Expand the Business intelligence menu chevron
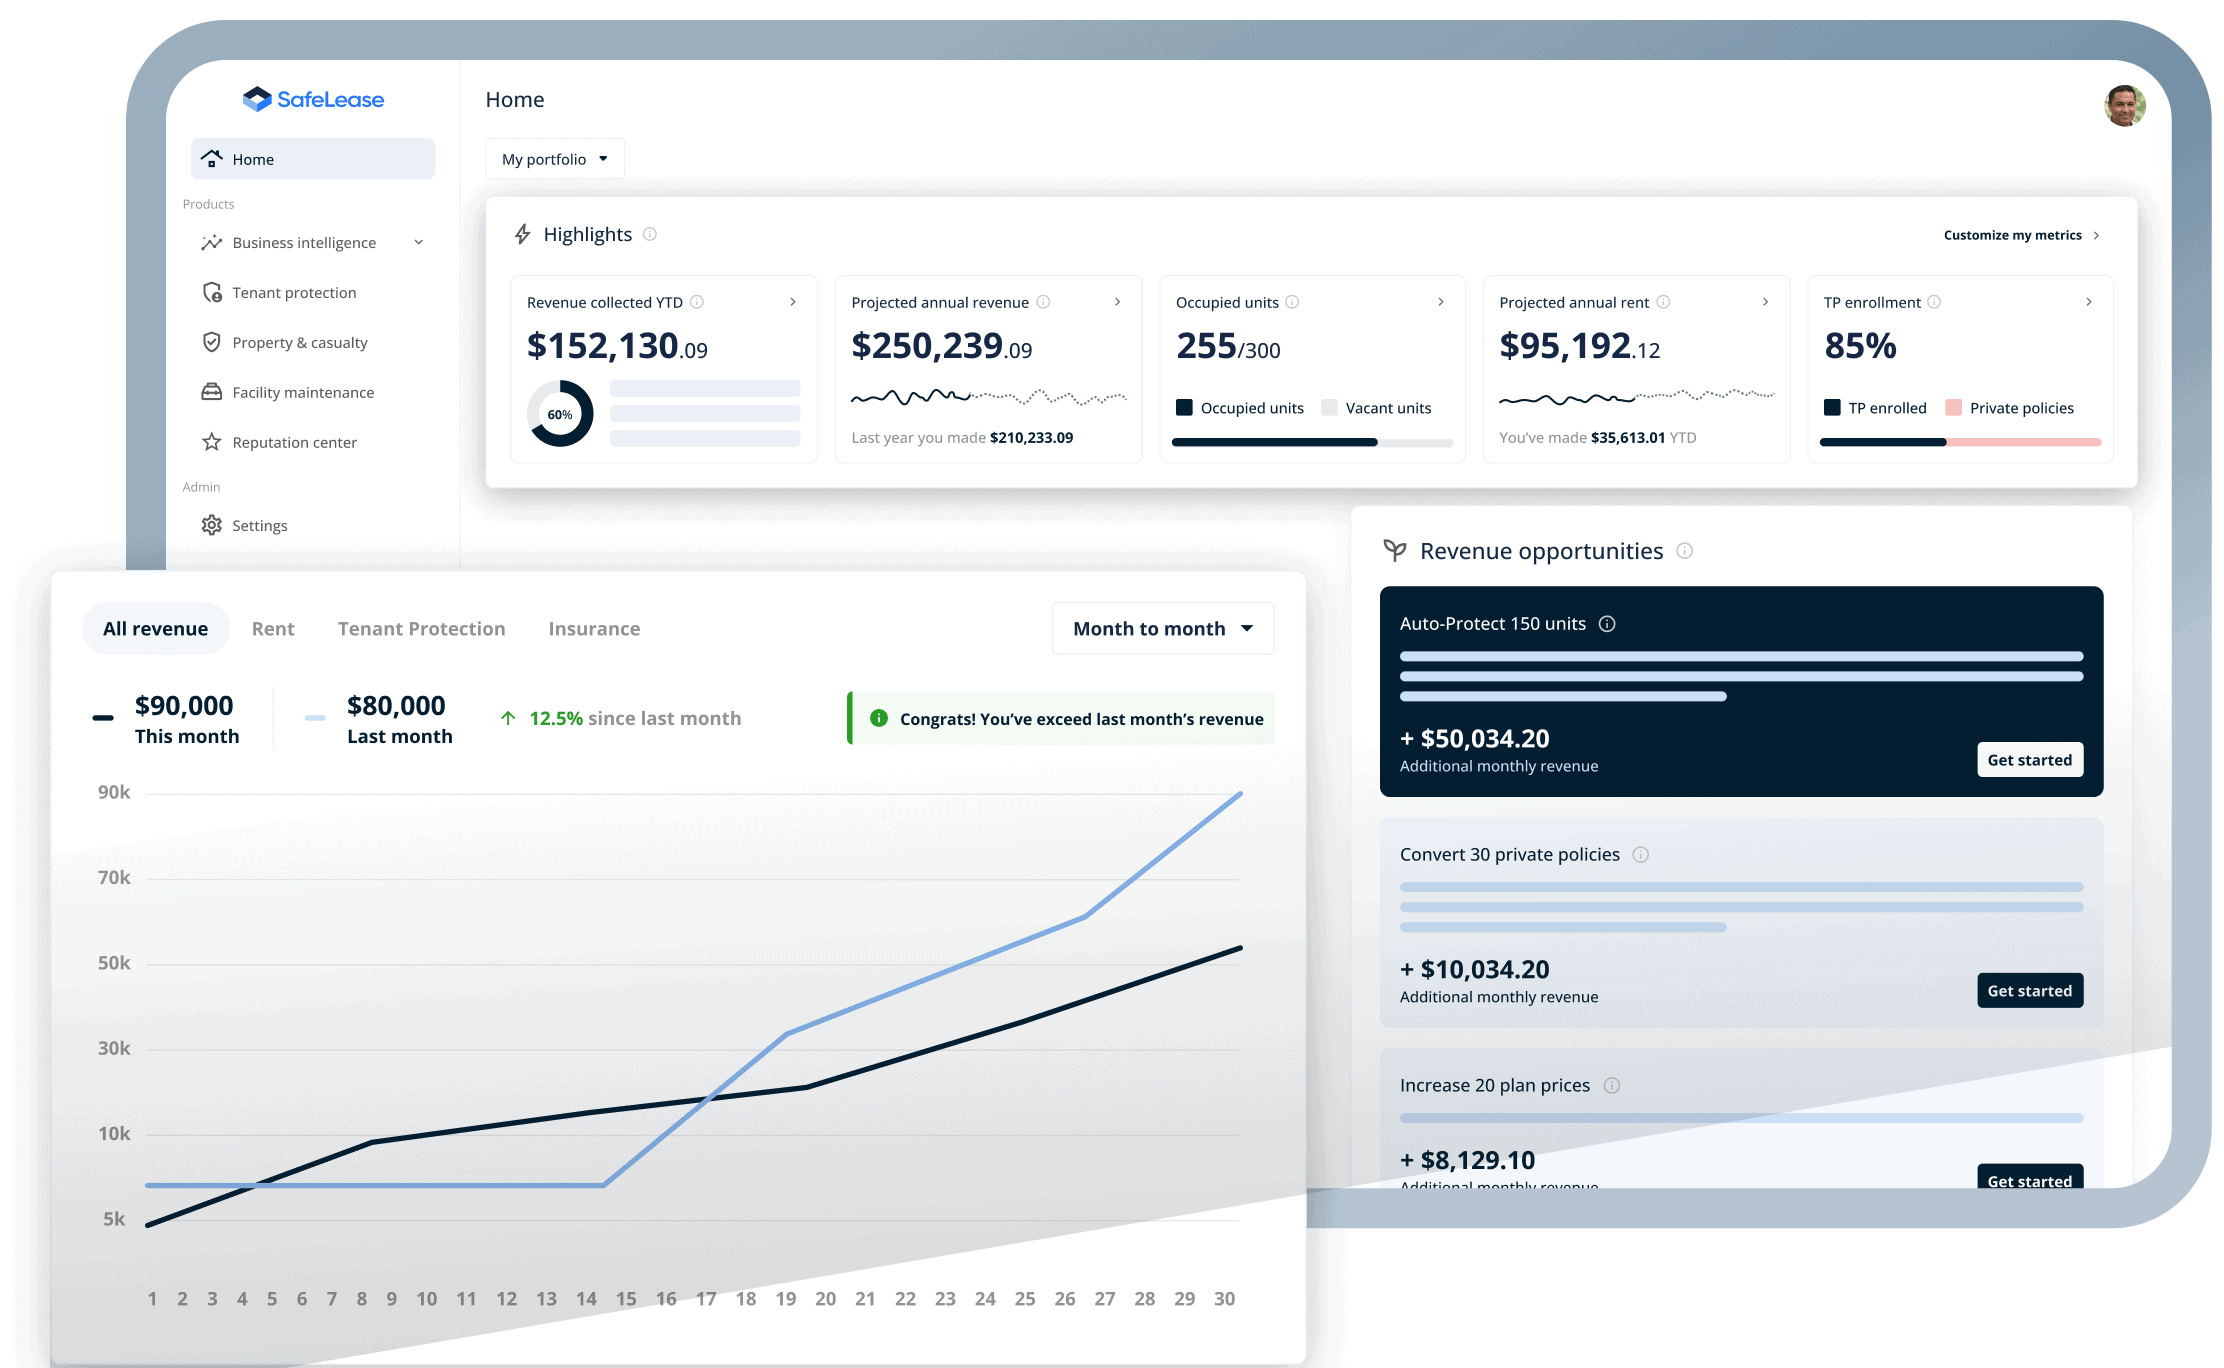 click(419, 242)
